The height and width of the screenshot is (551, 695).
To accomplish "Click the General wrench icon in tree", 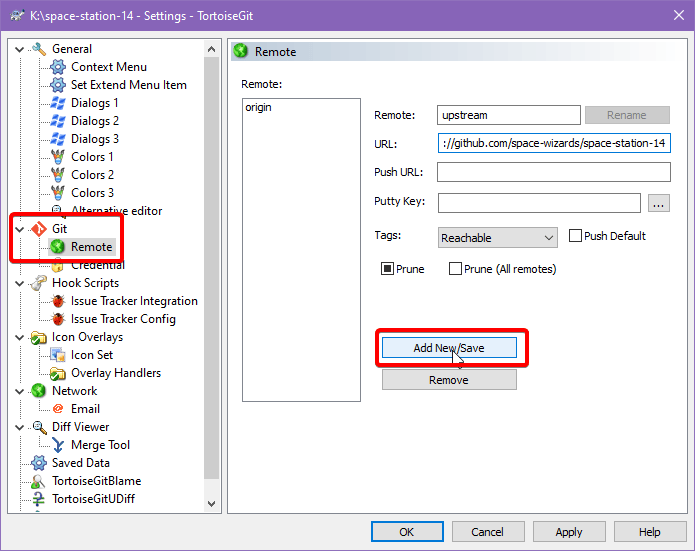I will pyautogui.click(x=39, y=49).
